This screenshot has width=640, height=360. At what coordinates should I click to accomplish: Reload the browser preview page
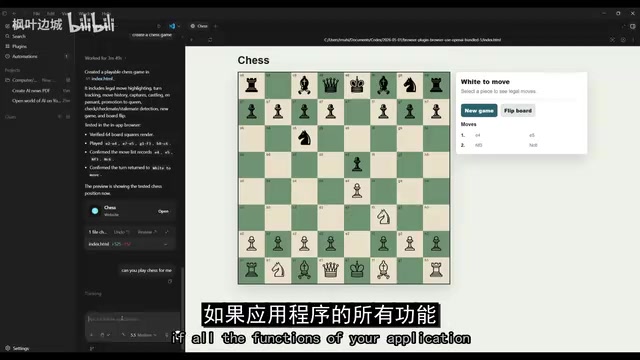pyautogui.click(x=210, y=40)
